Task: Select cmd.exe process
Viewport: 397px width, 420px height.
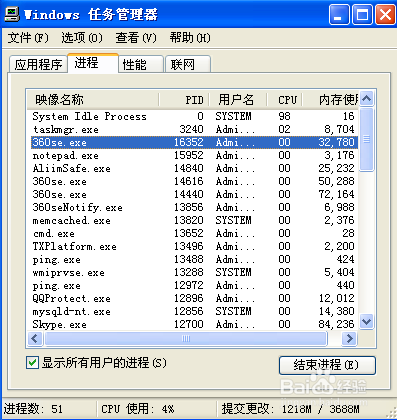Action: click(193, 233)
